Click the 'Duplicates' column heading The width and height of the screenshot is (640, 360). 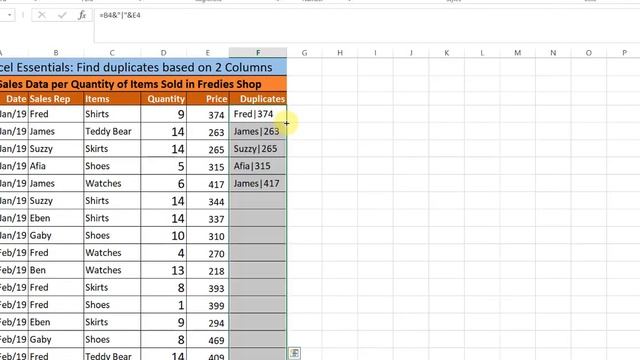(258, 99)
